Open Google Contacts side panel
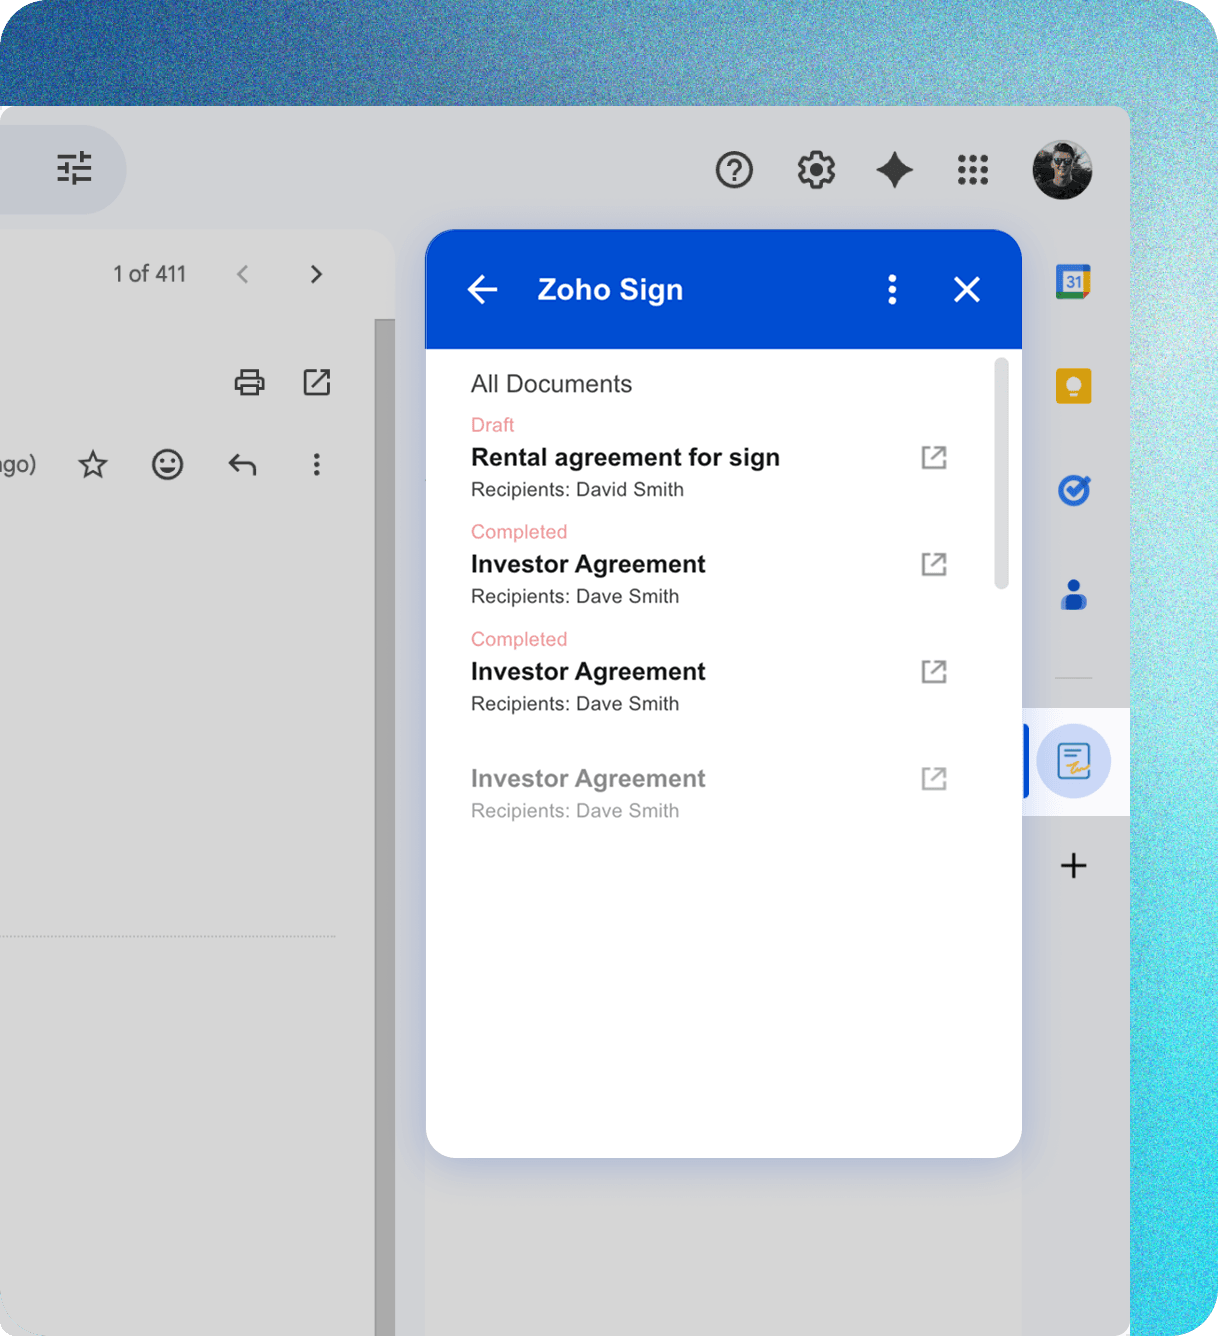1218x1336 pixels. [1074, 595]
